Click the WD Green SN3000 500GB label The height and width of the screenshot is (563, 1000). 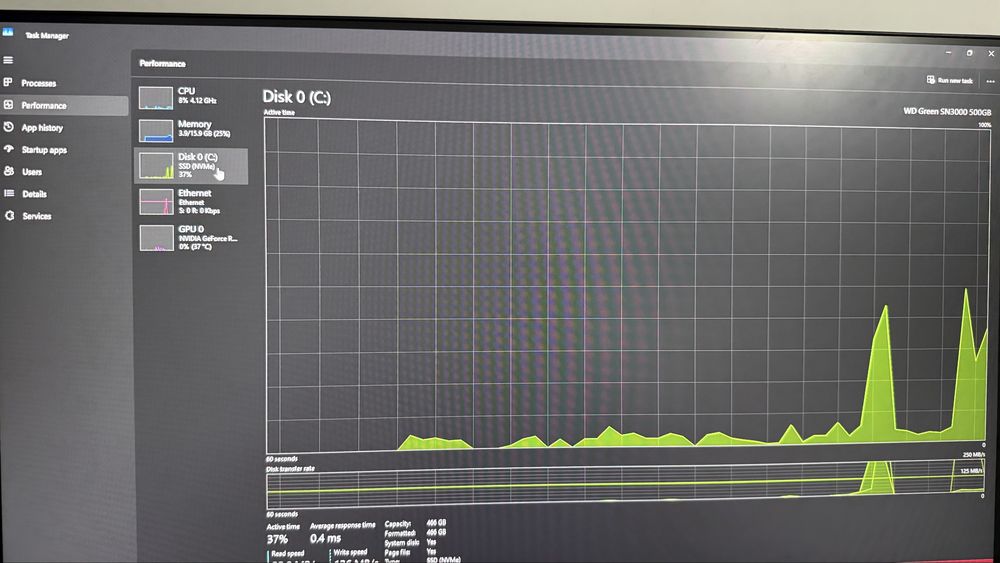(x=947, y=112)
